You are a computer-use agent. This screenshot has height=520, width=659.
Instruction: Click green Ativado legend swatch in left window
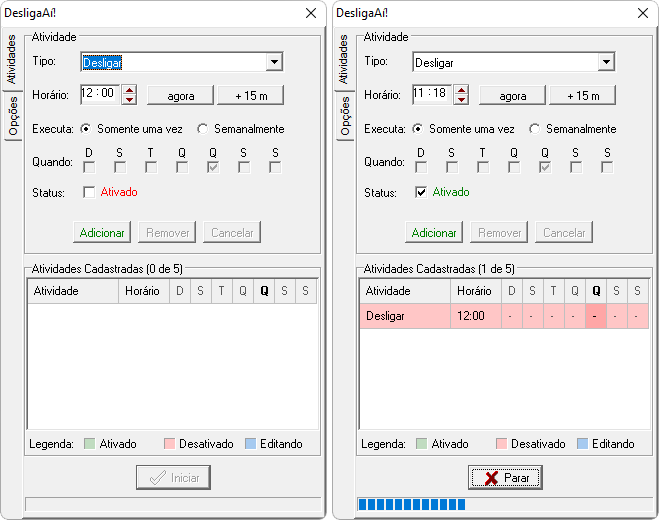pos(90,443)
